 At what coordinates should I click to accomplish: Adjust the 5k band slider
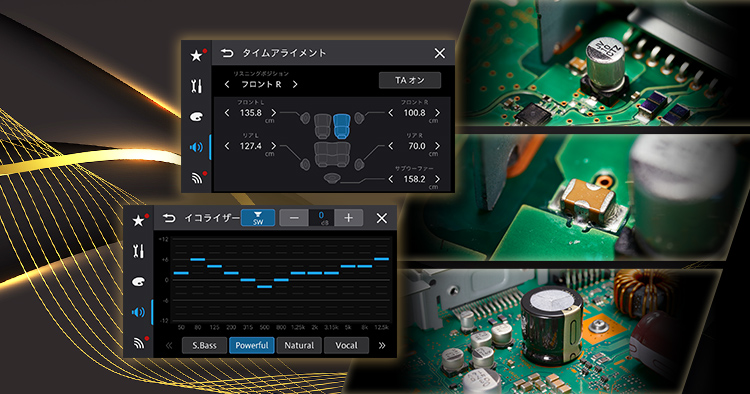[x=348, y=266]
